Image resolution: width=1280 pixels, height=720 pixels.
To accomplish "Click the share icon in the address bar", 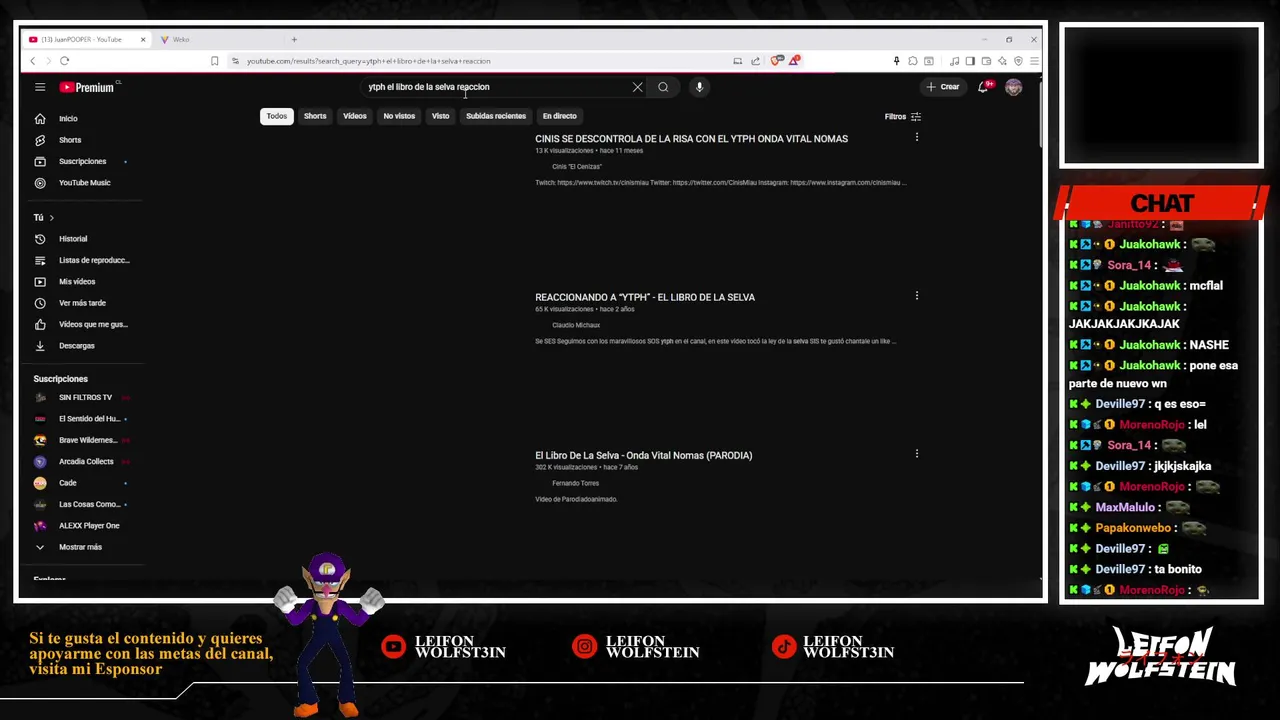I will pos(755,61).
